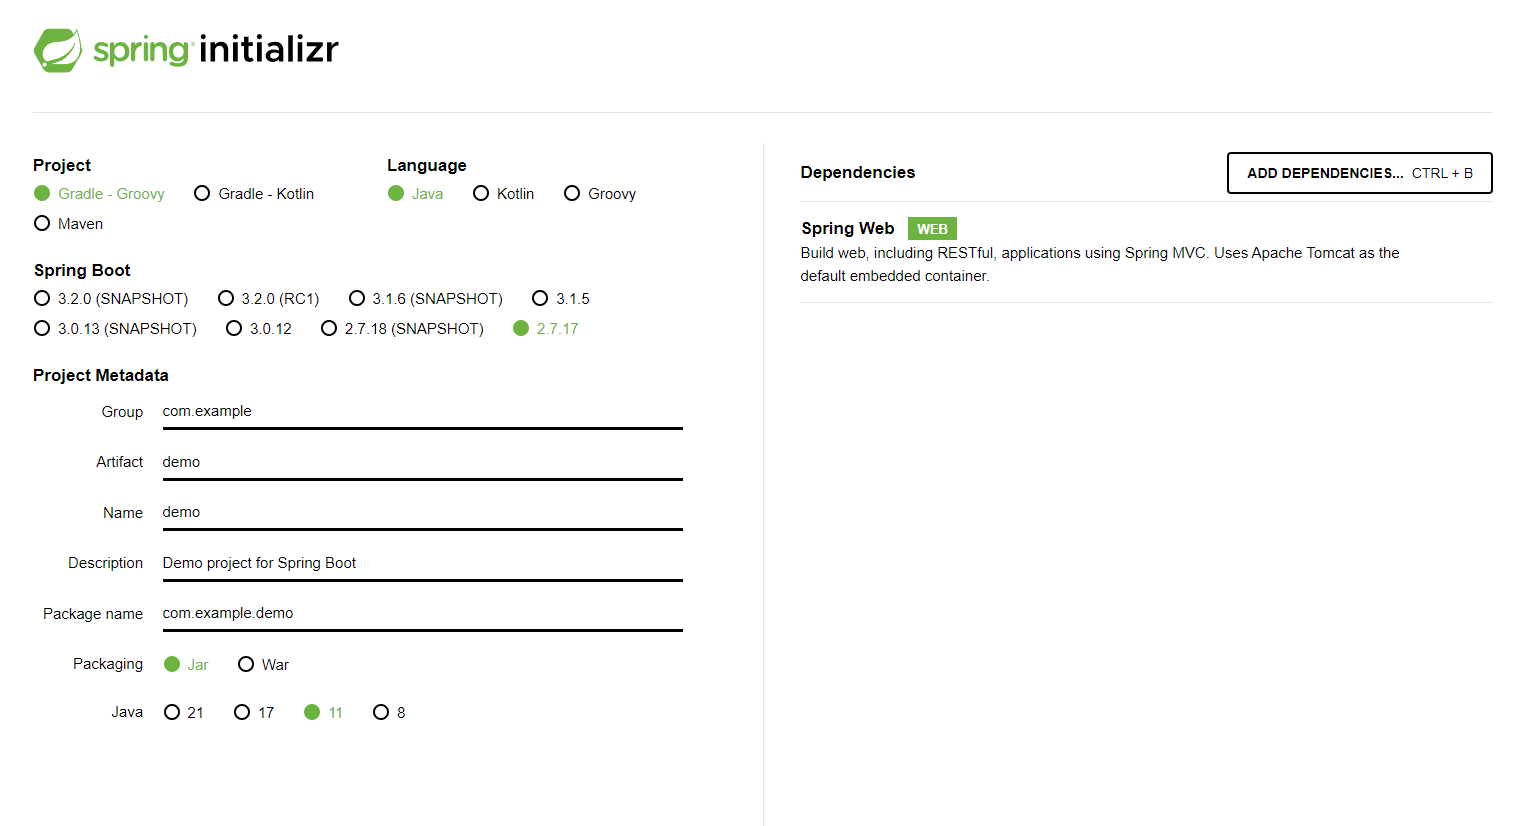Select Spring Boot 3.2.0 (RC1)

click(269, 299)
